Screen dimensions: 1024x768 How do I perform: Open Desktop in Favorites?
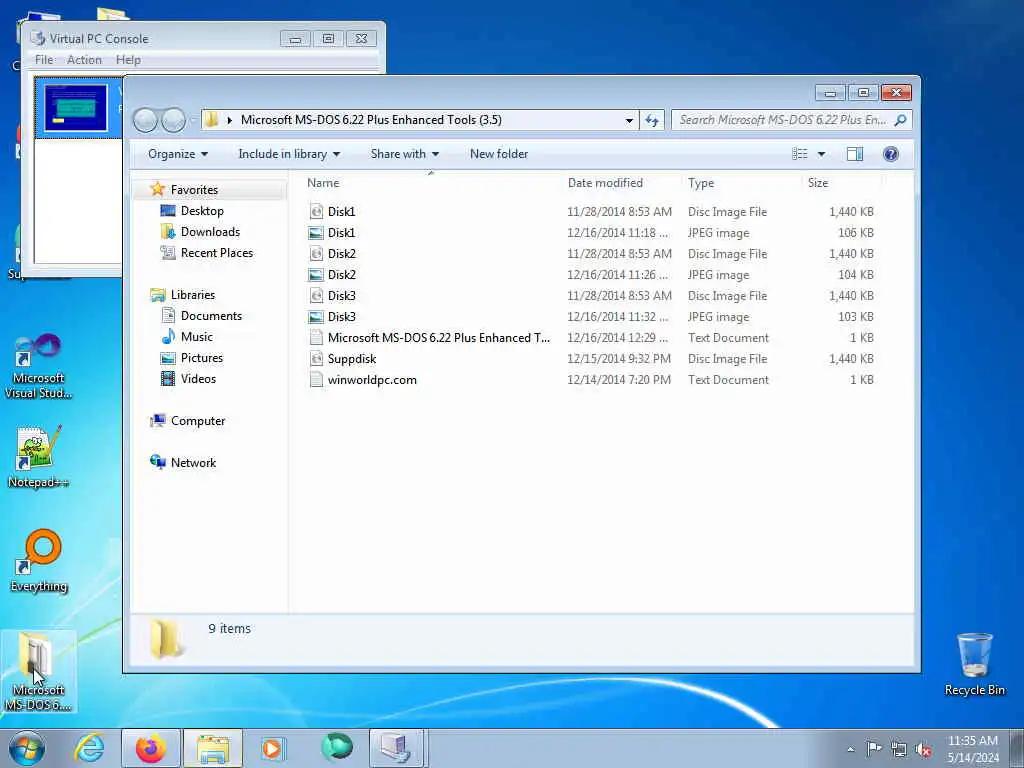(201, 211)
